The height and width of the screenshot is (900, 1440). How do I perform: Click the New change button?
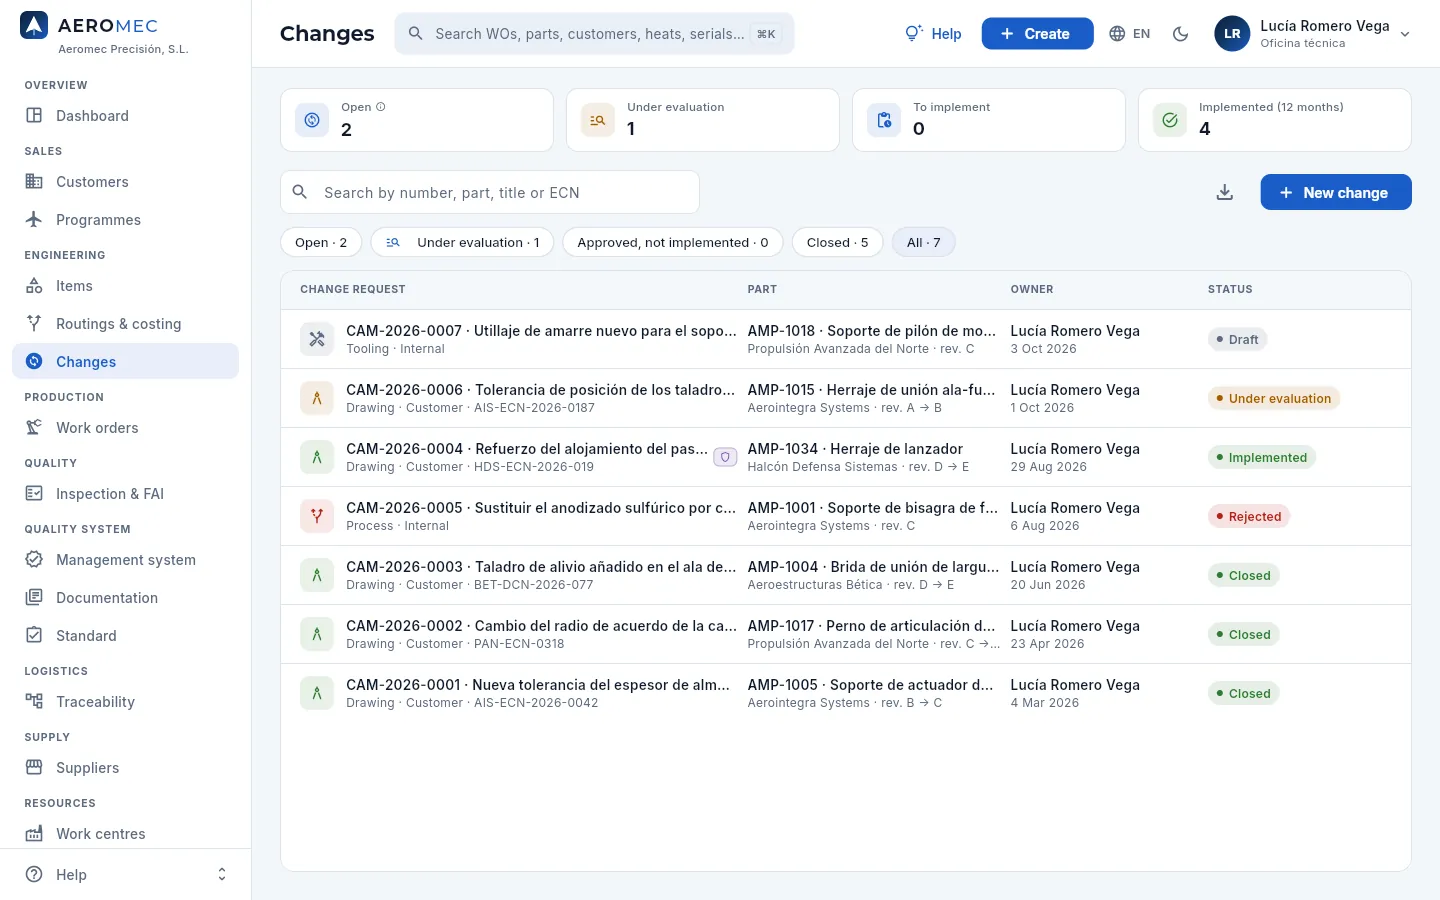(x=1335, y=192)
